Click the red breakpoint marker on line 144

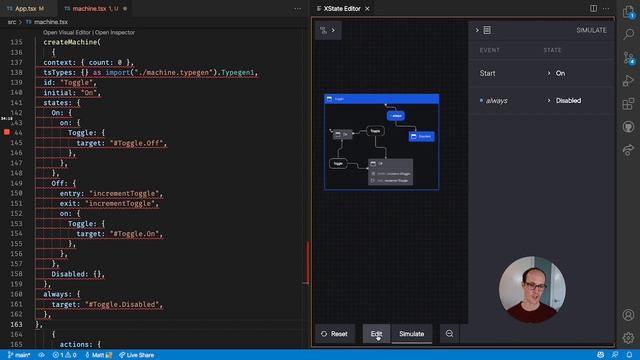(x=7, y=132)
